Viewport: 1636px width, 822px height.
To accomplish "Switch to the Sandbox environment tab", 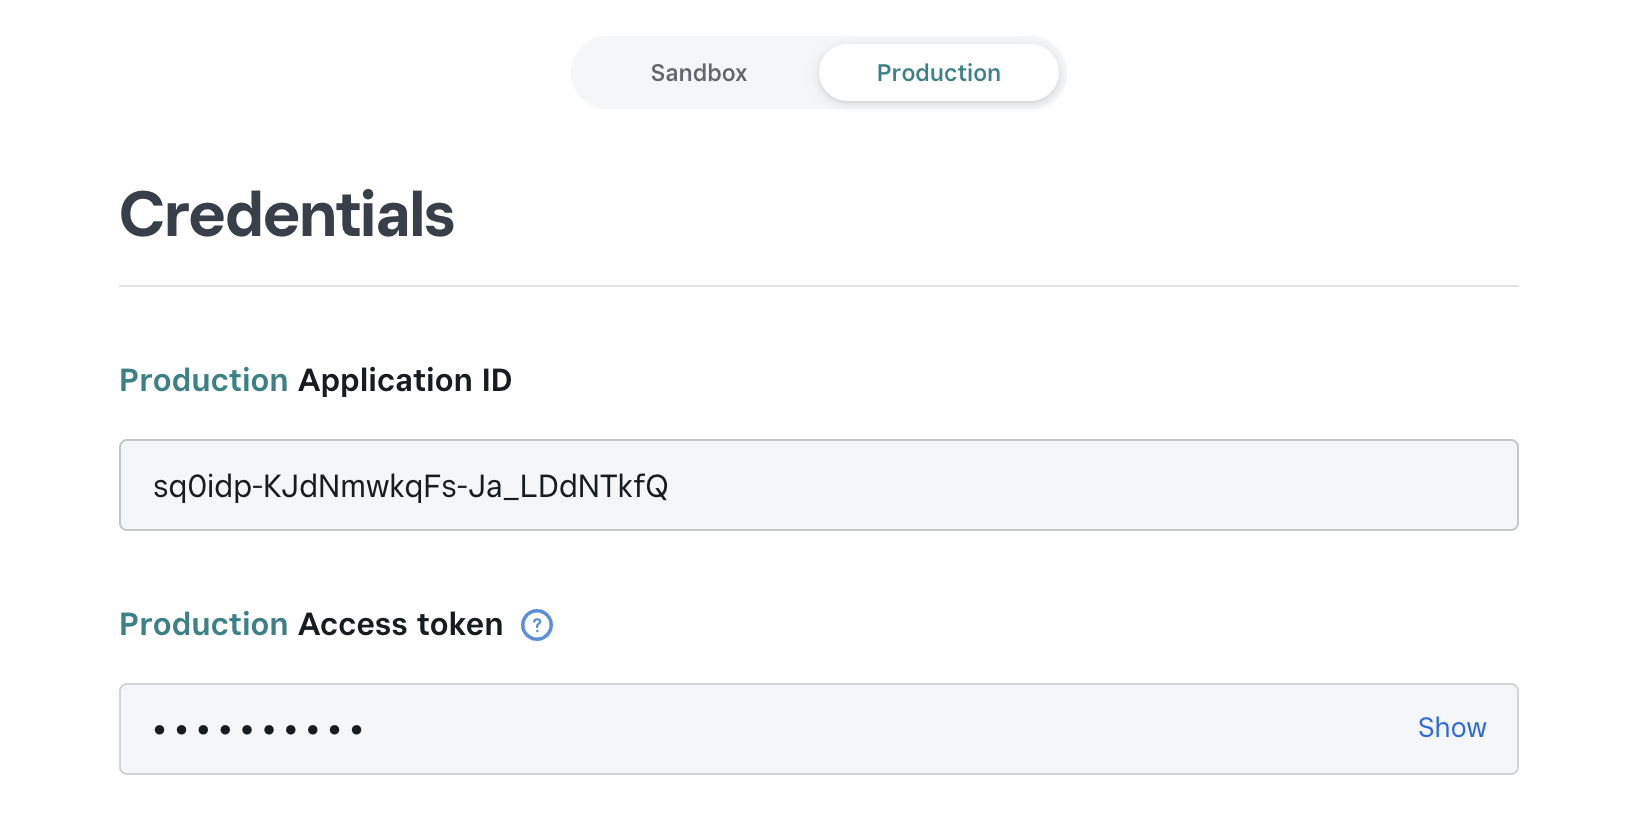I will (699, 73).
